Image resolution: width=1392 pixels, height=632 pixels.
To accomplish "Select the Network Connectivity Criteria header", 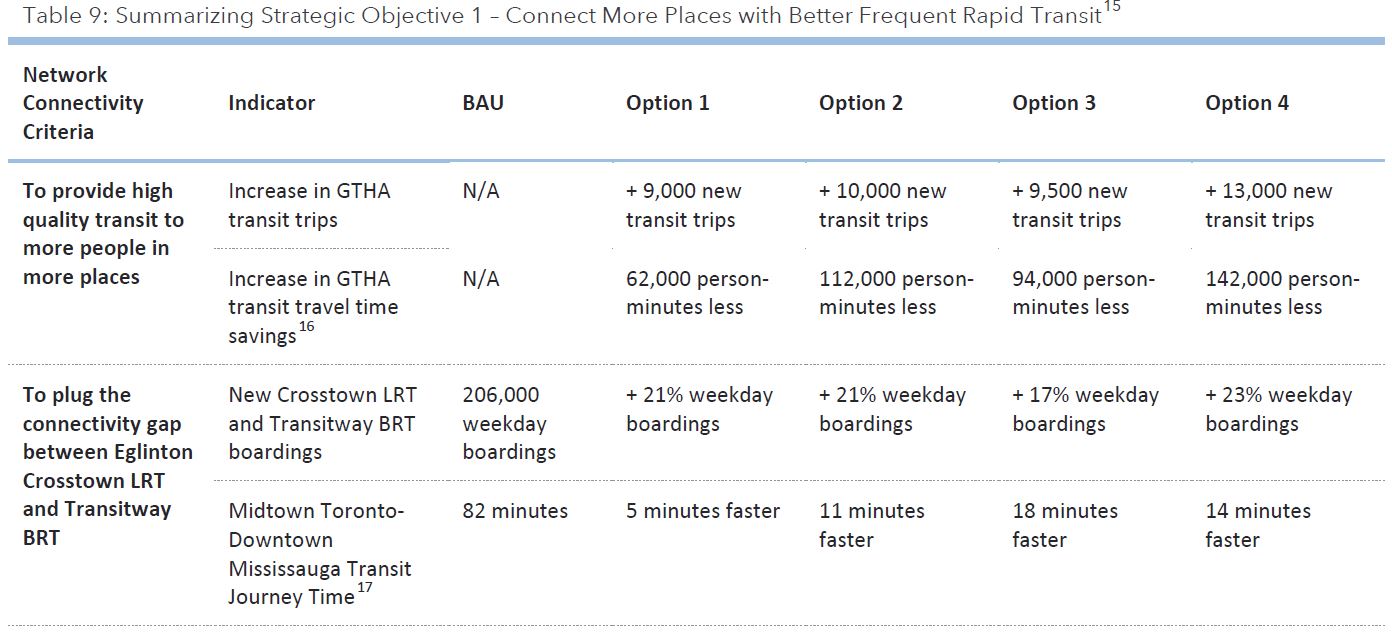I will 83,103.
